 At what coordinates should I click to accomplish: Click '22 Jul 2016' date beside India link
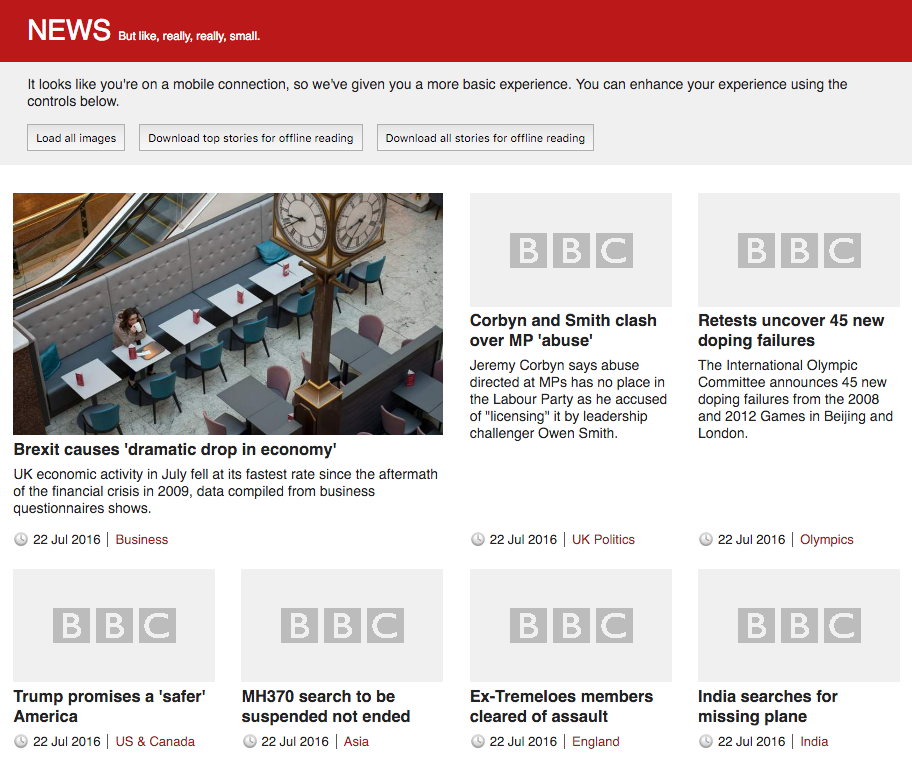tap(751, 741)
